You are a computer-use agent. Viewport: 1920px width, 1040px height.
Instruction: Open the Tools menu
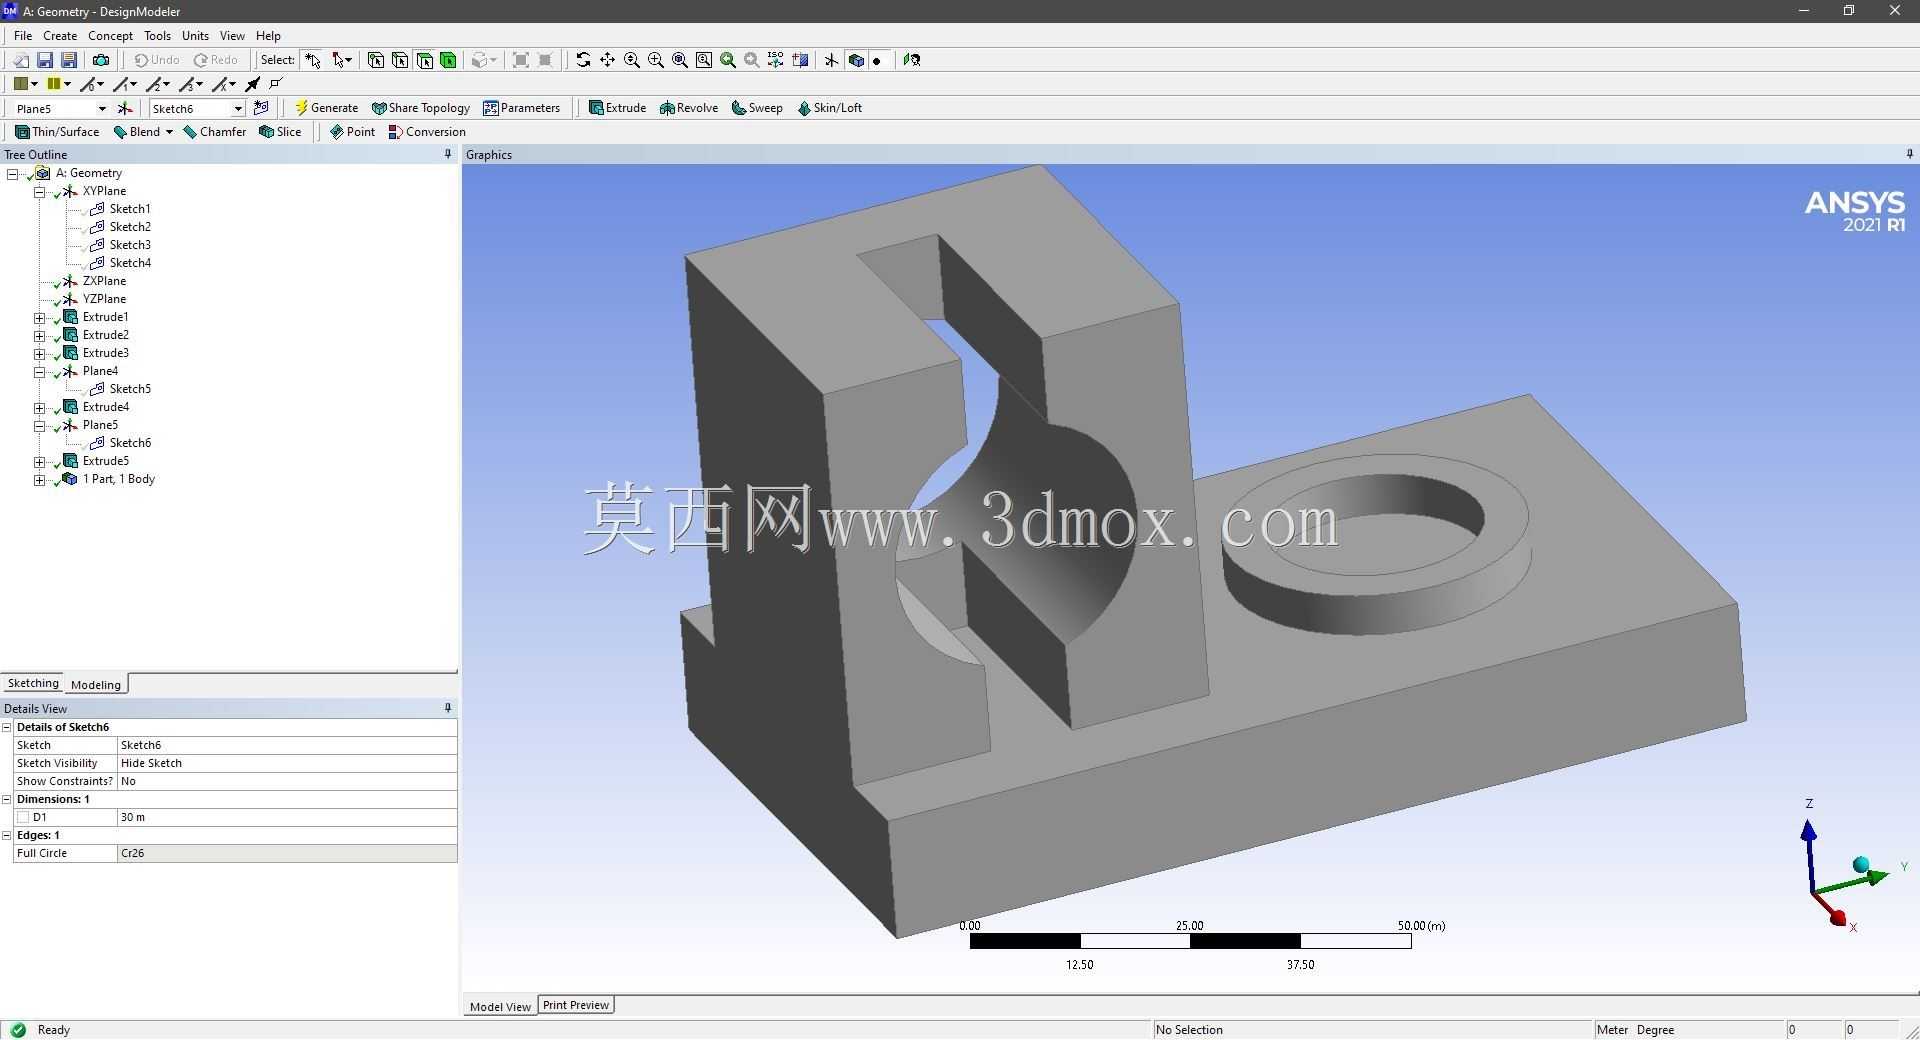coord(157,36)
